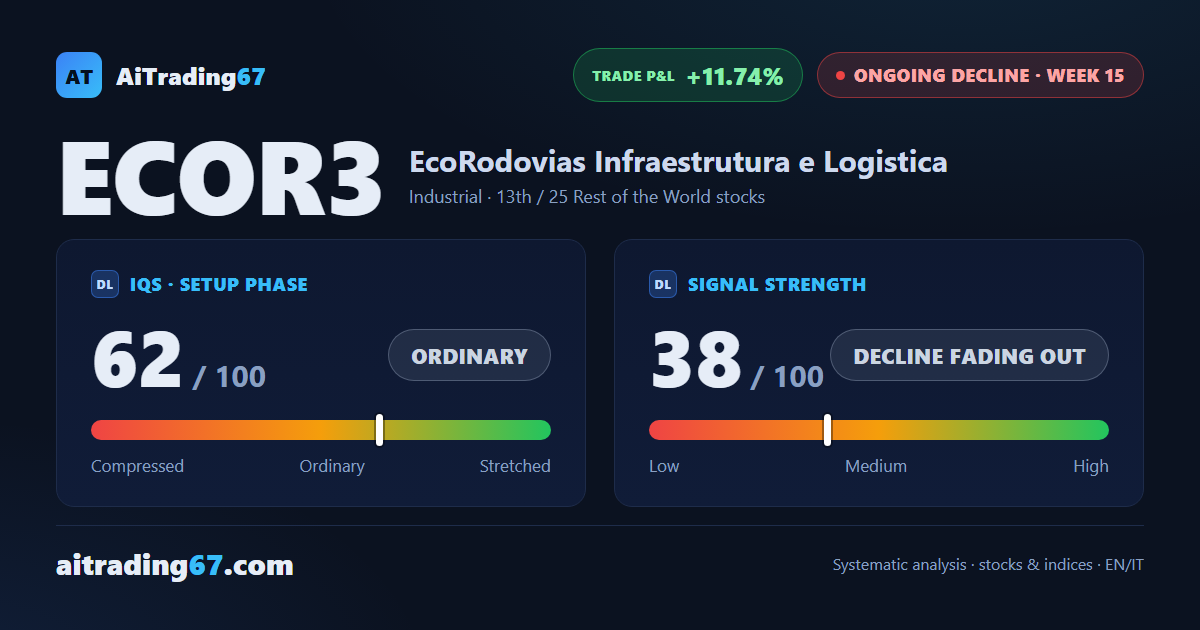Click the Low scale label

pyautogui.click(x=664, y=466)
